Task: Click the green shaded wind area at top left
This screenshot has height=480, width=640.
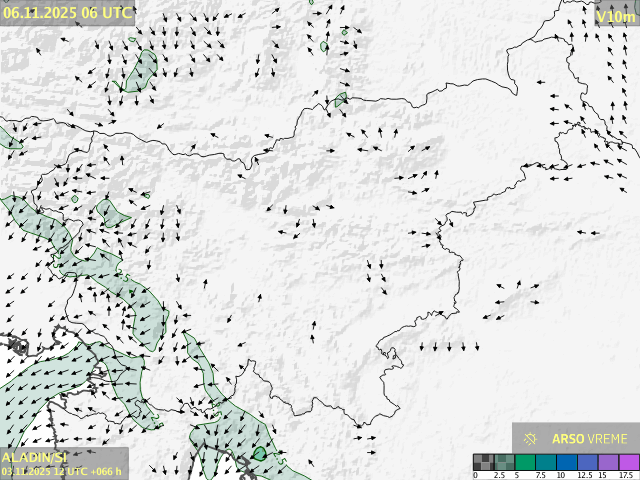Action: tap(142, 72)
